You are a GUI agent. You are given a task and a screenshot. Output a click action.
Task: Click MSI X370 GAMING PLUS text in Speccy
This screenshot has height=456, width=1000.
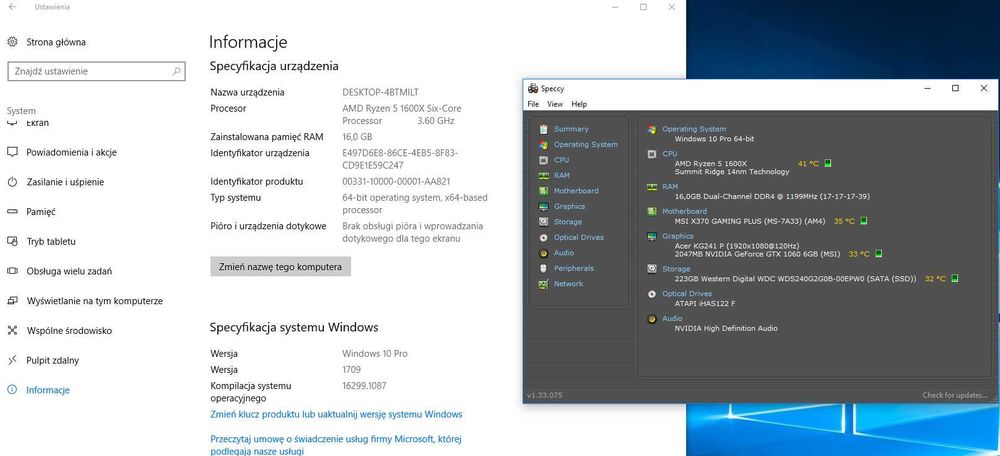click(750, 221)
